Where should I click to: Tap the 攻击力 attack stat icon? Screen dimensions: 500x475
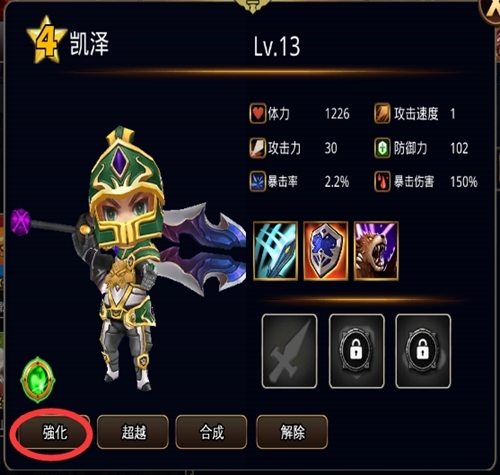pyautogui.click(x=258, y=148)
